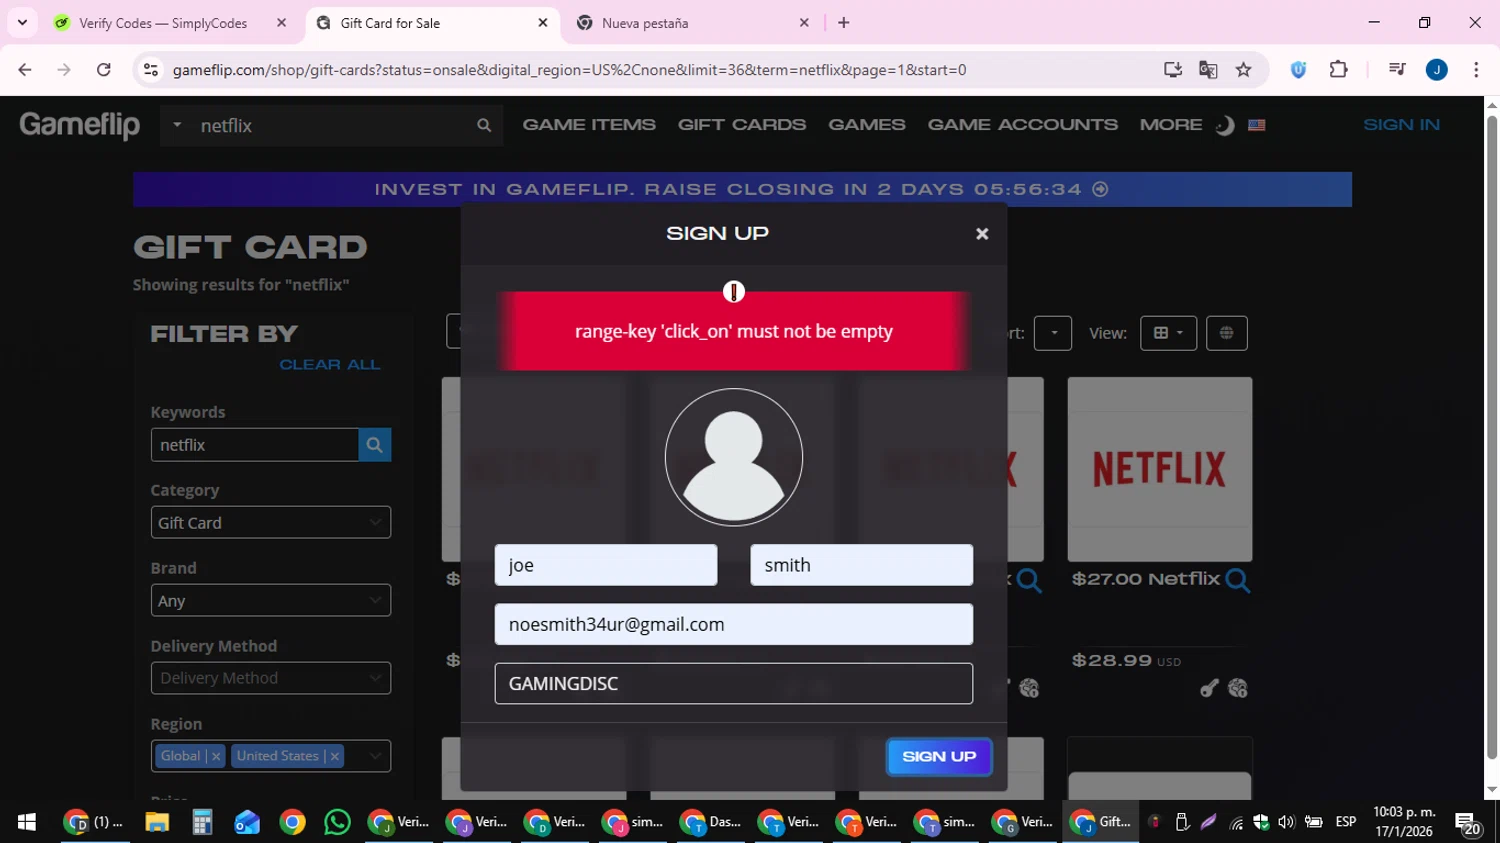This screenshot has width=1500, height=843.
Task: Open File Explorer from taskbar
Action: [157, 822]
